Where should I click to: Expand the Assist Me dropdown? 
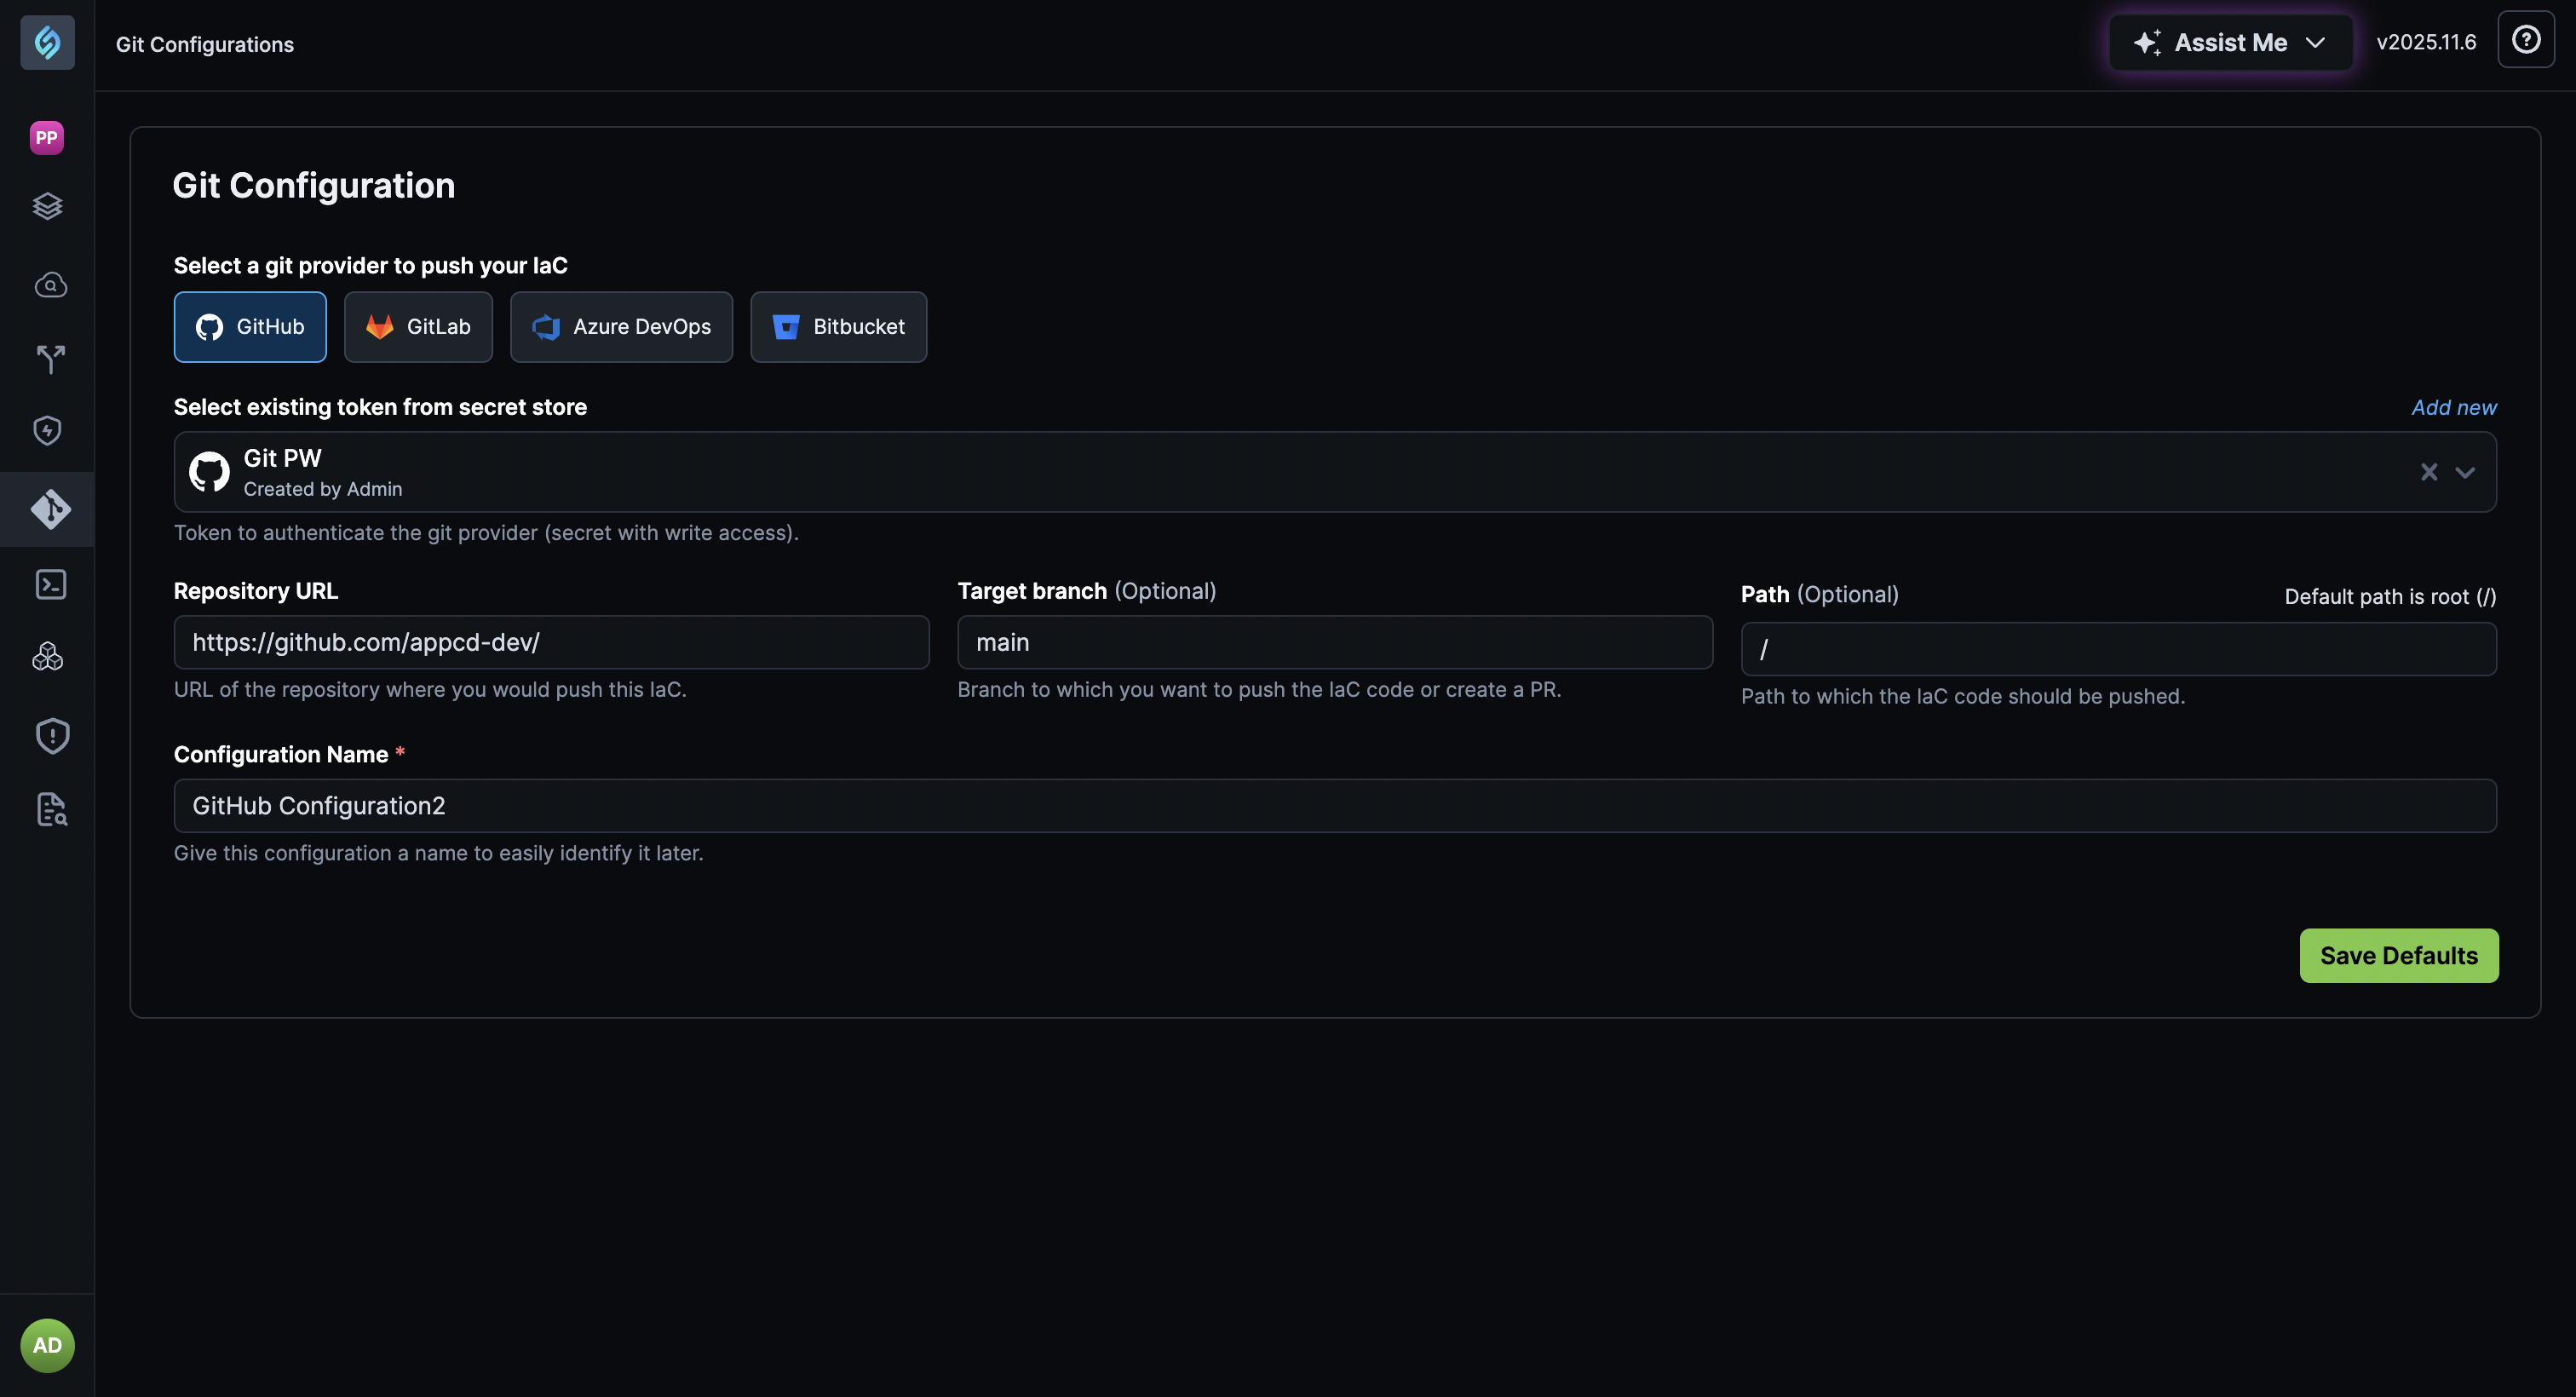2230,42
